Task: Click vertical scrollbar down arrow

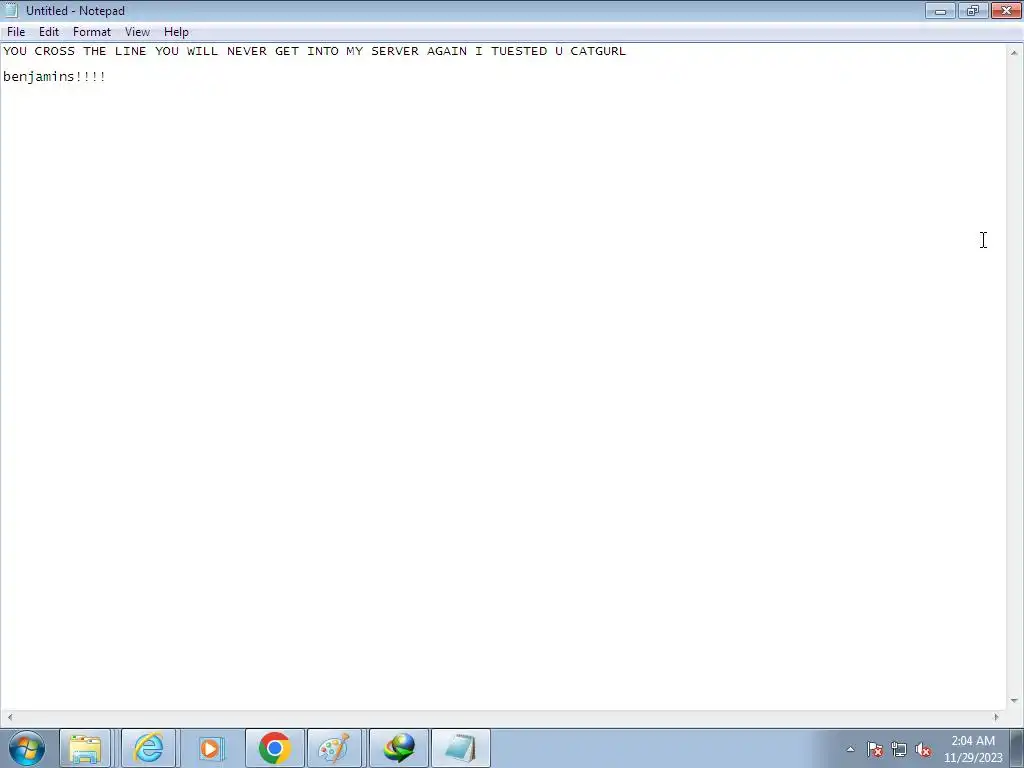Action: click(x=1014, y=701)
